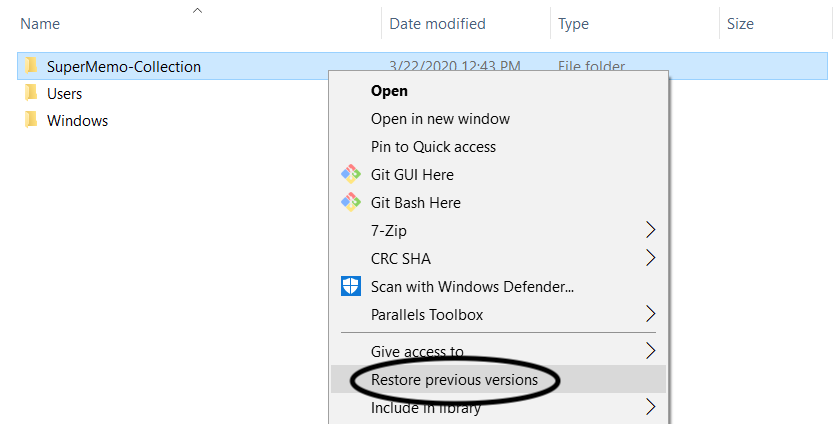Viewport: 834px width, 424px height.
Task: Click the Git GUI Here icon
Action: [x=351, y=174]
